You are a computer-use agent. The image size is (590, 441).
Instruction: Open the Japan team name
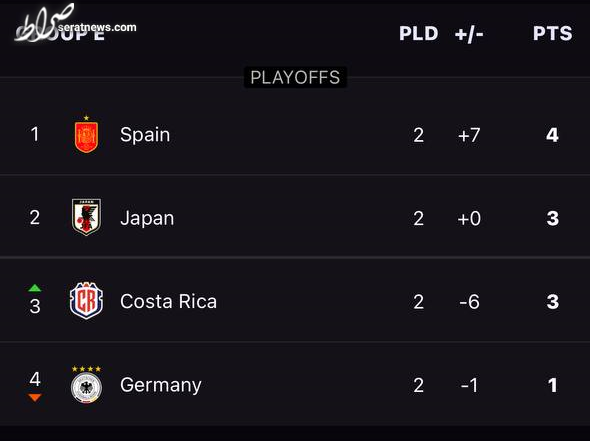(147, 218)
